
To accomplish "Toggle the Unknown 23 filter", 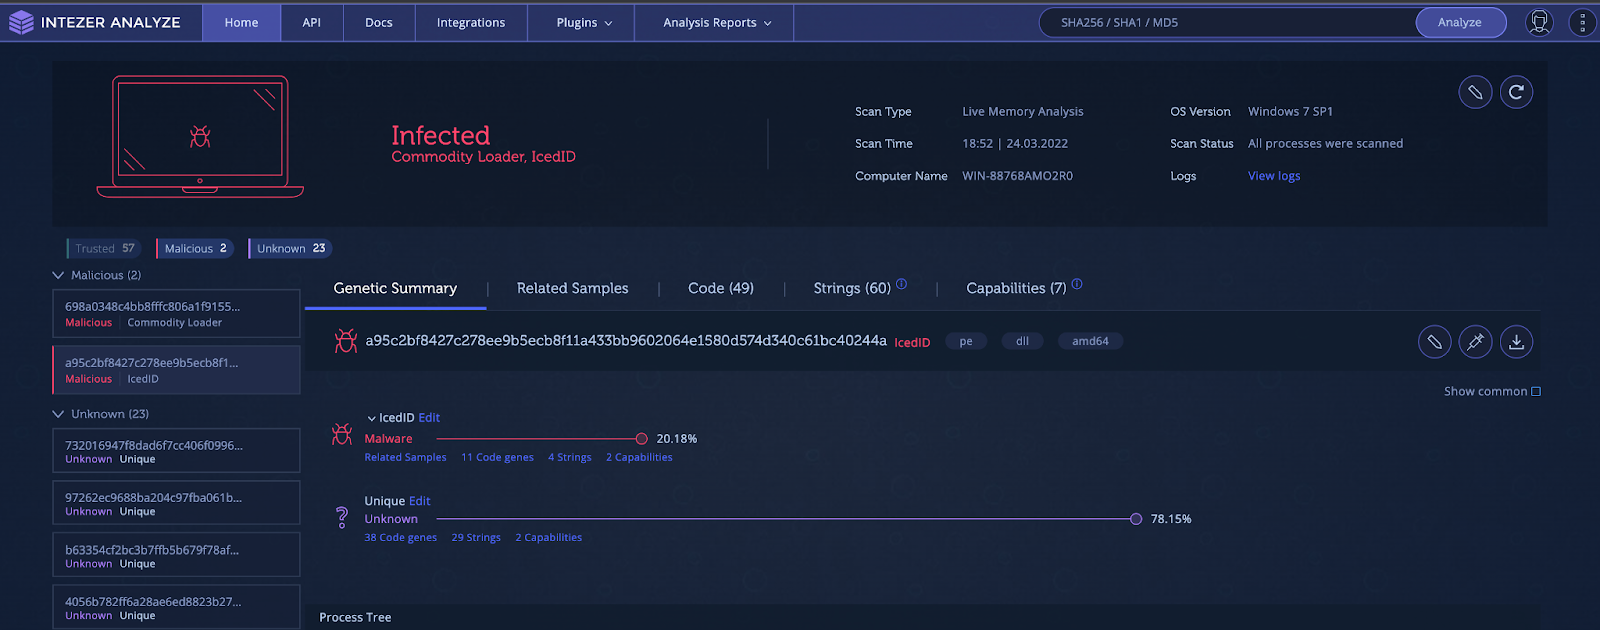I will click(290, 248).
